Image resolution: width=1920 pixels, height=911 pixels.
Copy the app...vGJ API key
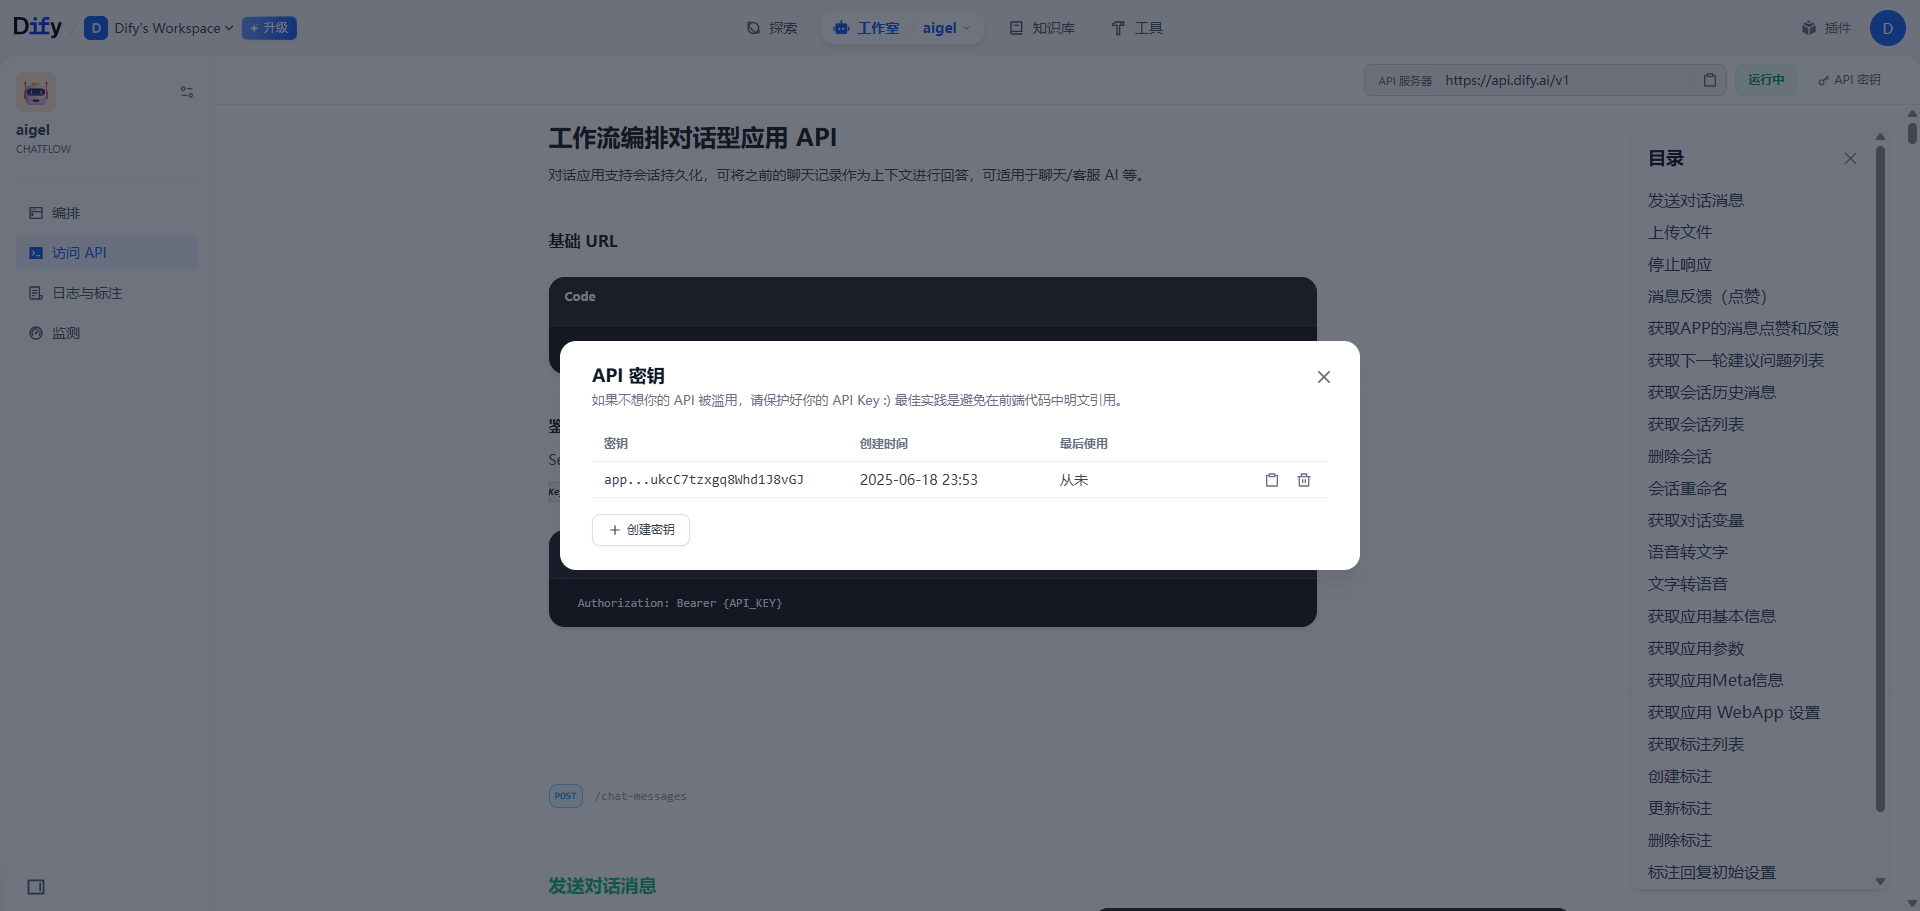1271,480
